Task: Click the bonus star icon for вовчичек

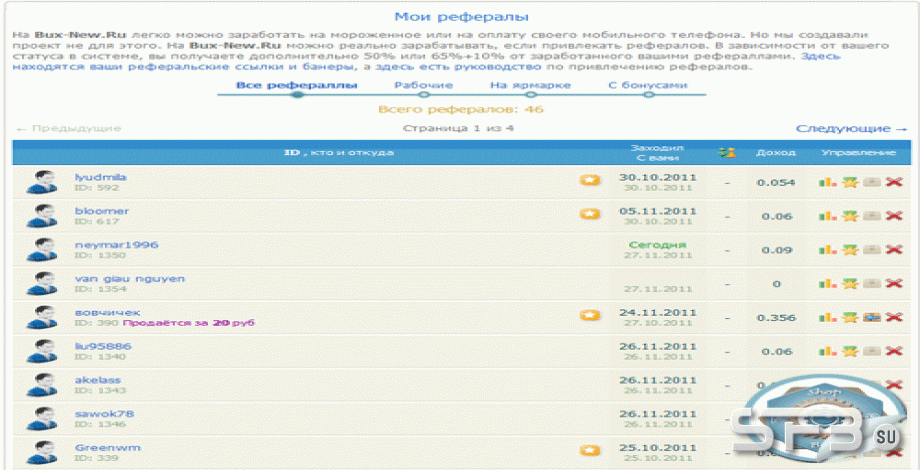Action: tap(850, 317)
